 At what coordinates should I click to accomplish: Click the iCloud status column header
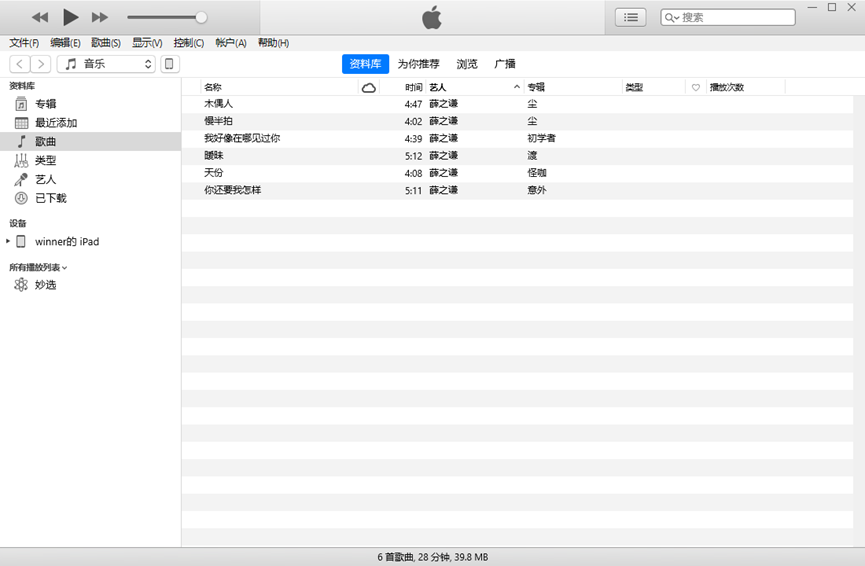[369, 87]
